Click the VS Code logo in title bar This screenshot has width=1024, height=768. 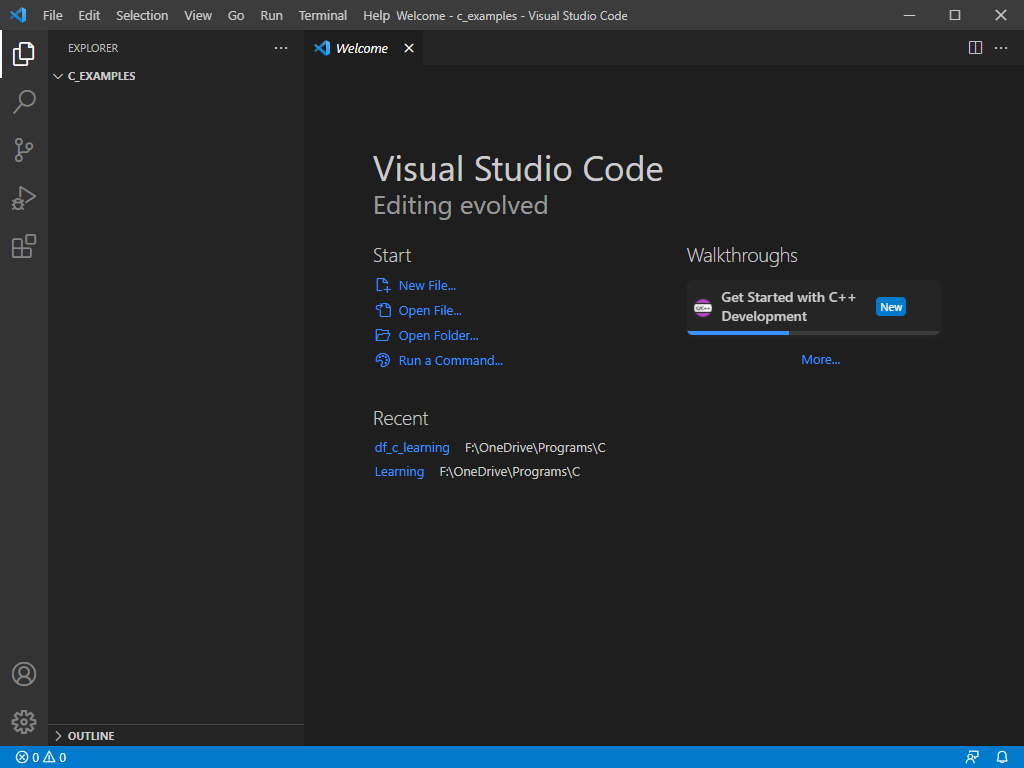[18, 15]
